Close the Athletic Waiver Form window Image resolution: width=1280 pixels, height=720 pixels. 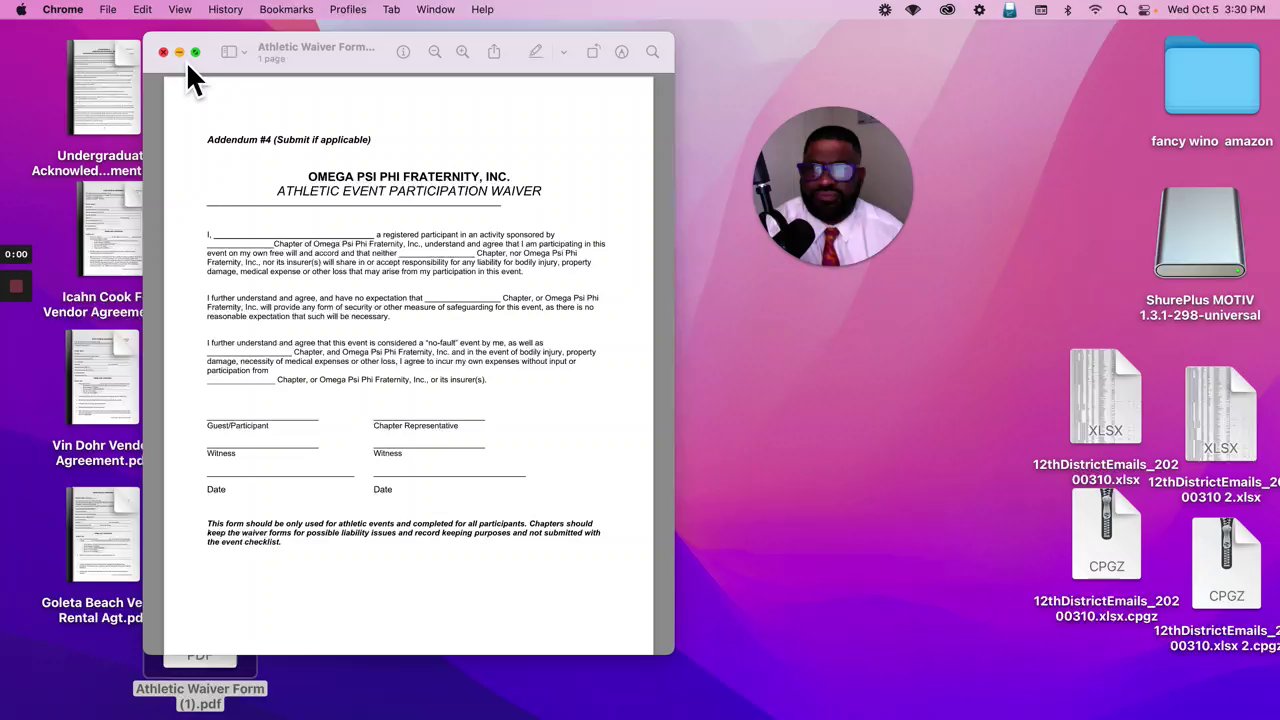(163, 52)
